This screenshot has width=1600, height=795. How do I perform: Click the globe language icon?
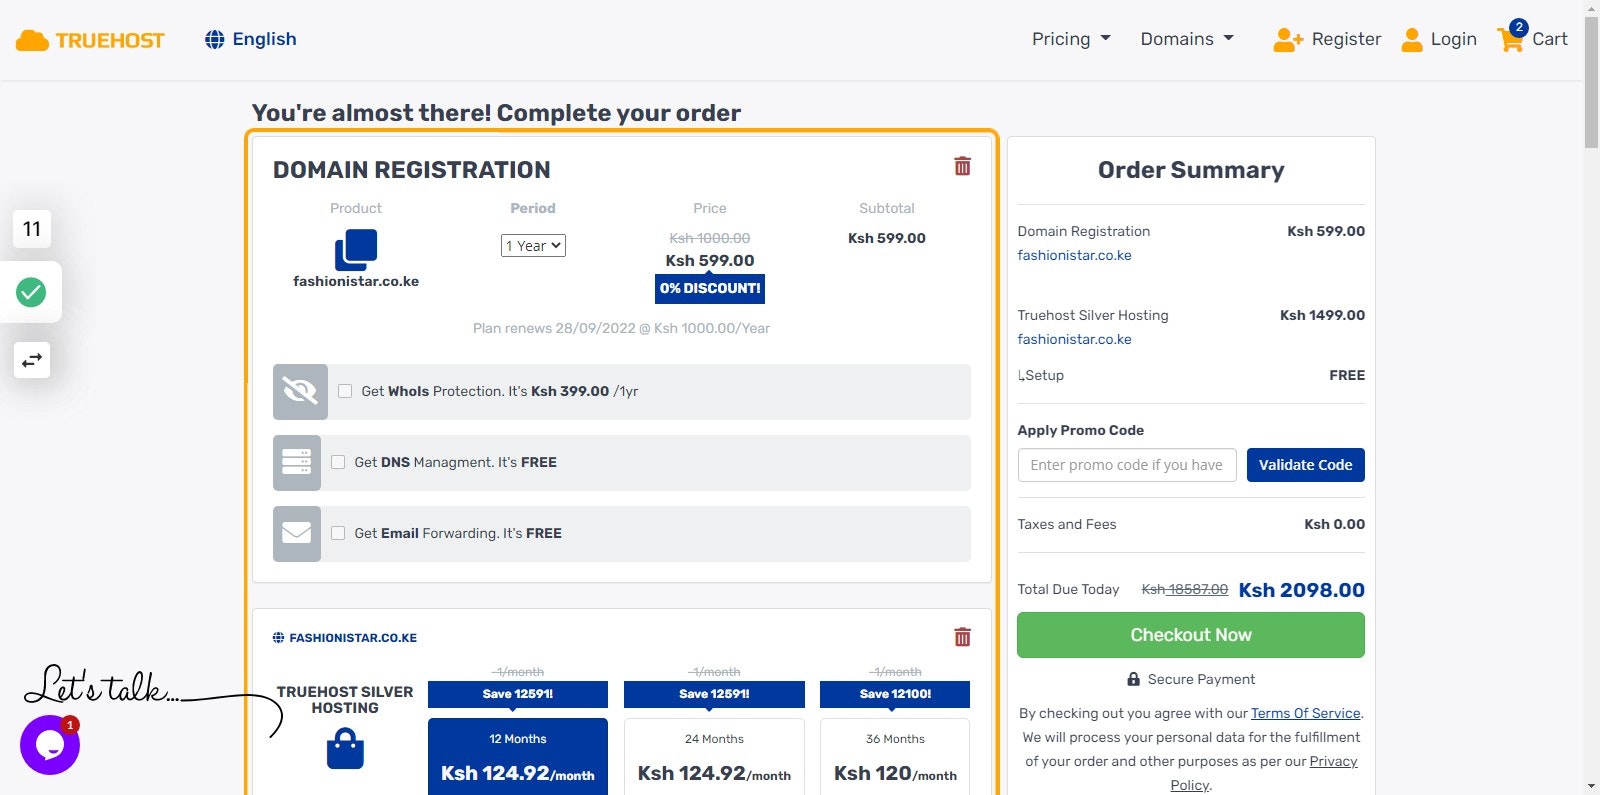(x=214, y=39)
